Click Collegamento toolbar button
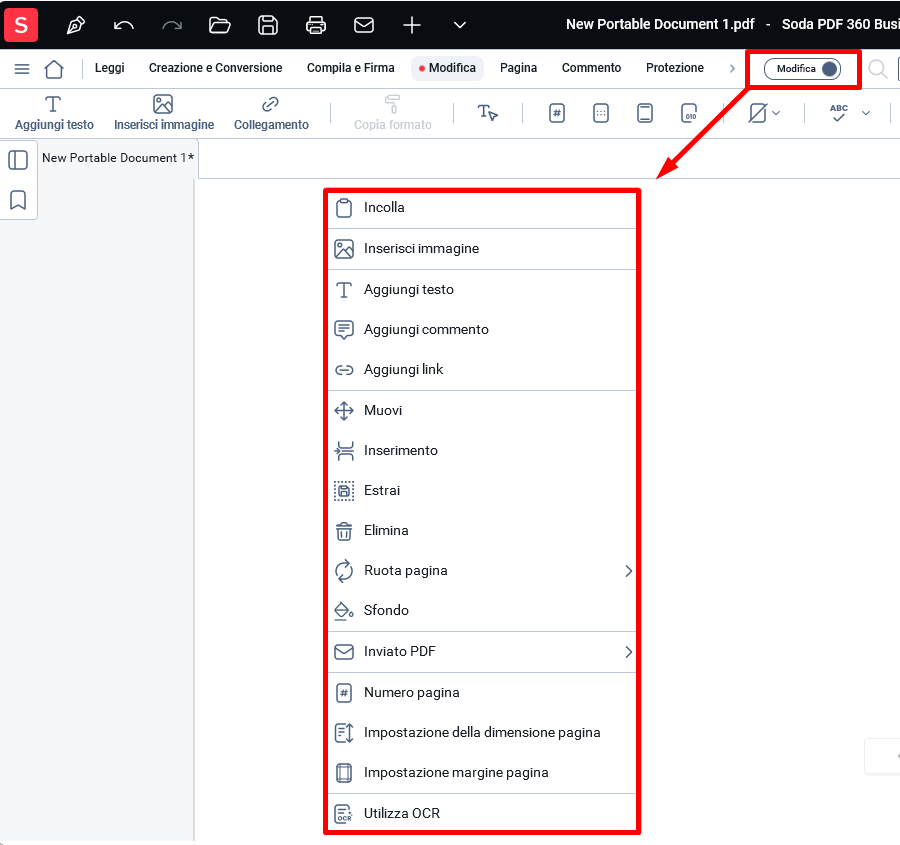 (x=271, y=113)
